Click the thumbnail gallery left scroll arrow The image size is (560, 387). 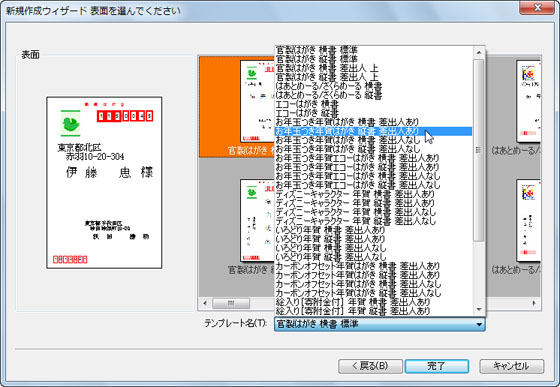pyautogui.click(x=205, y=303)
